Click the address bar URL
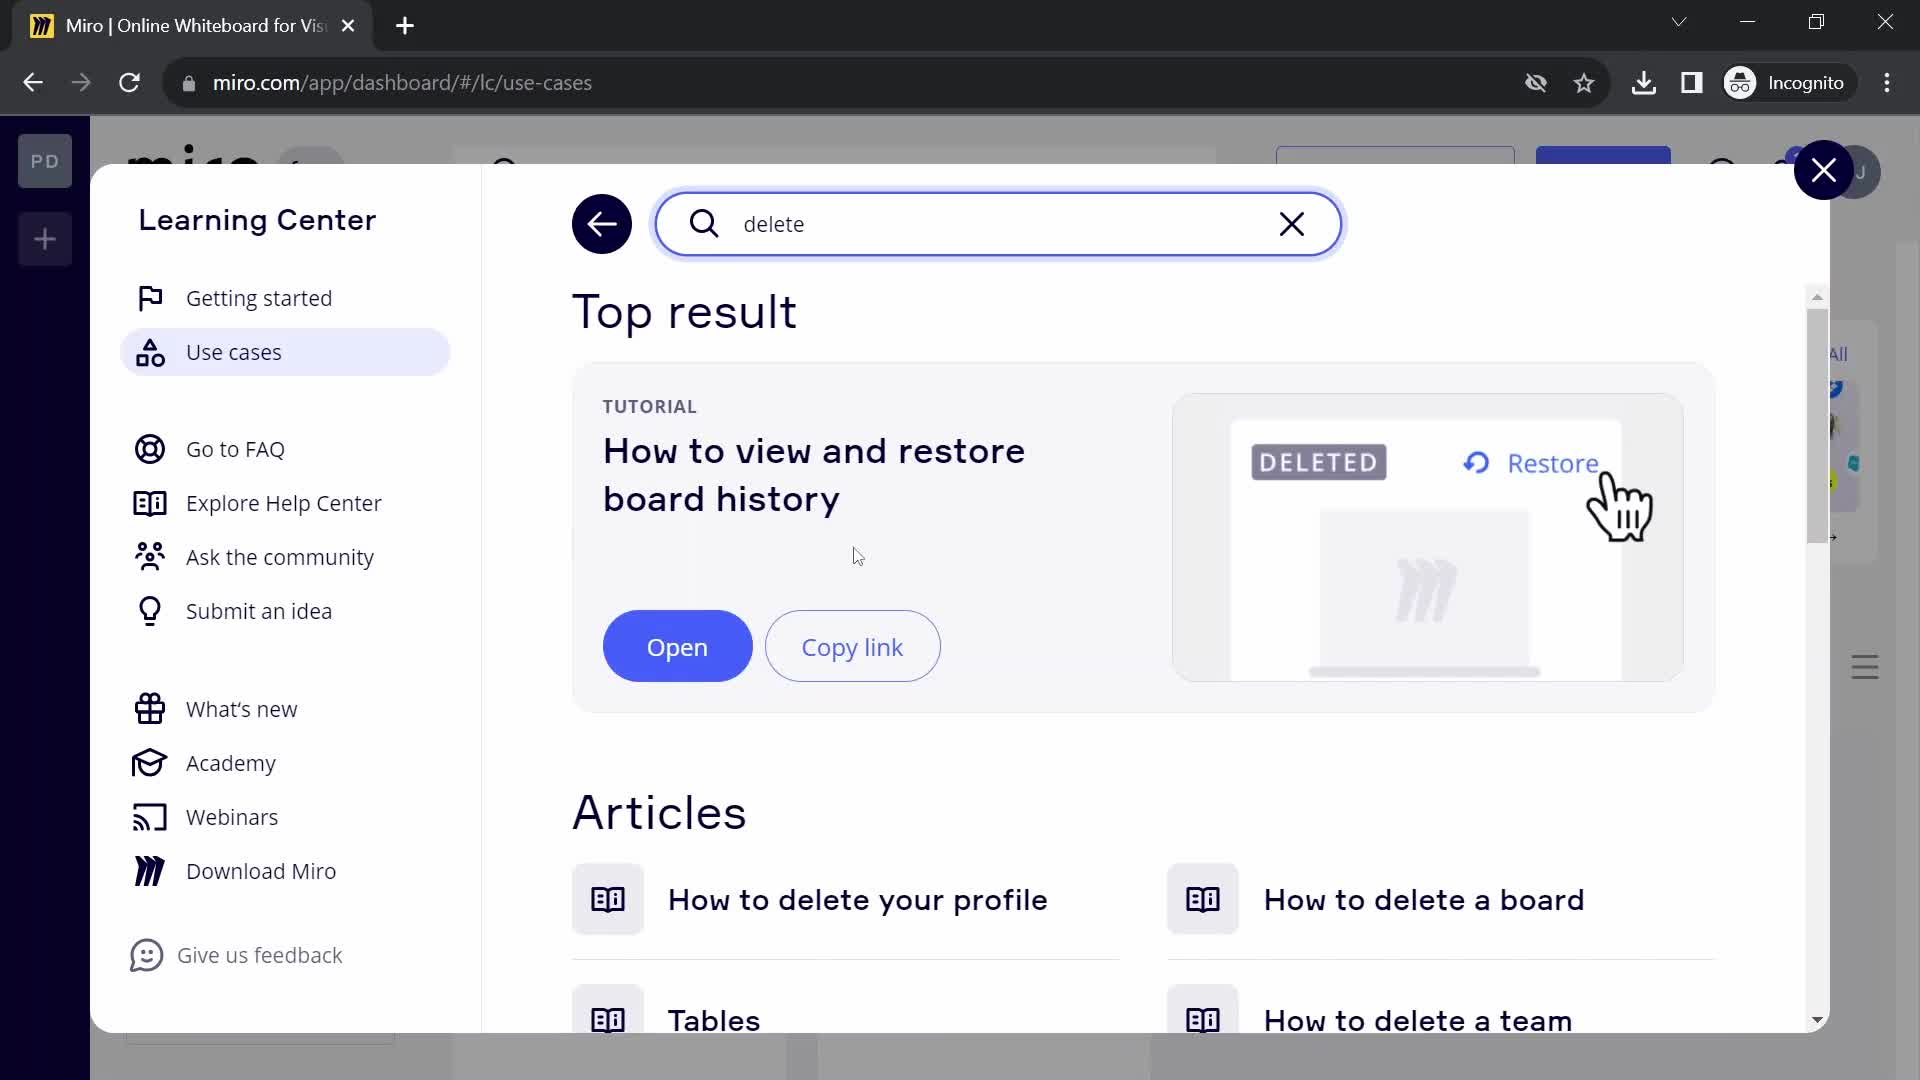Screen dimensions: 1920x1080 pos(402,83)
